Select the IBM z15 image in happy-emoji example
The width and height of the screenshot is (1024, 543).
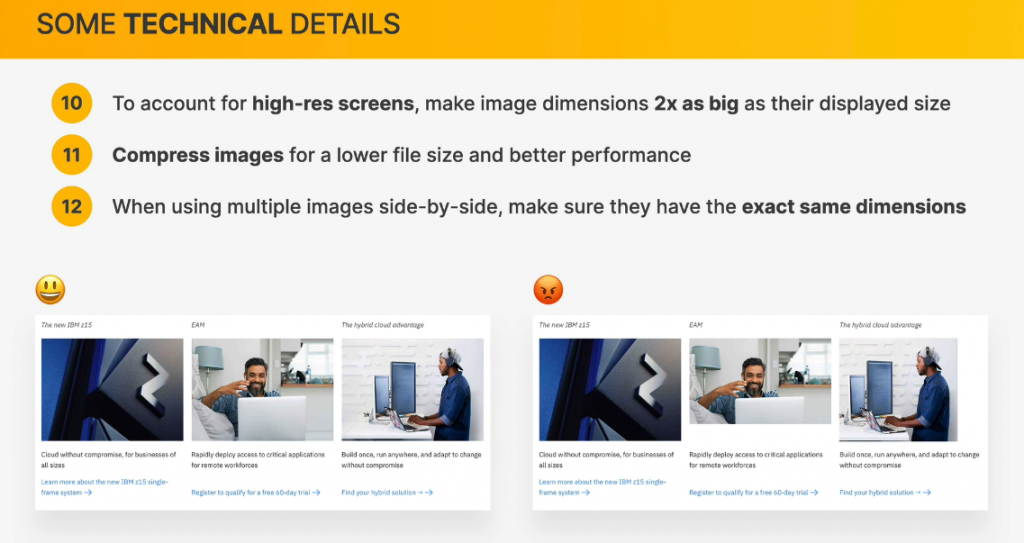(112, 389)
